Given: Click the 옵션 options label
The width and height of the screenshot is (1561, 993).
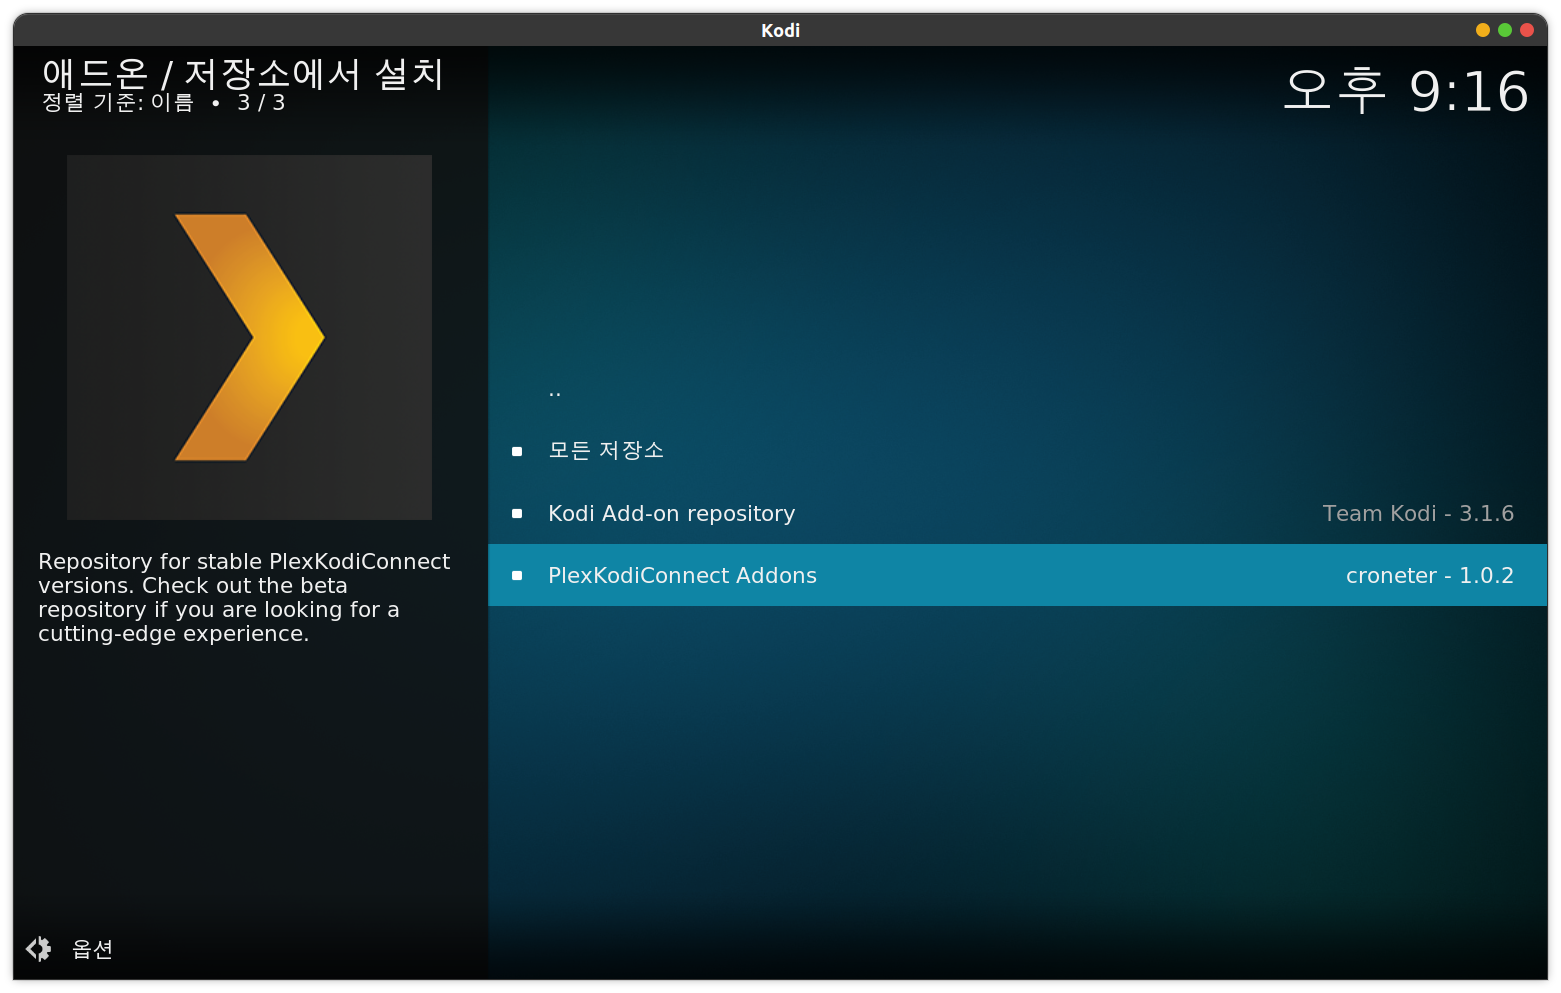Looking at the screenshot, I should (x=92, y=949).
